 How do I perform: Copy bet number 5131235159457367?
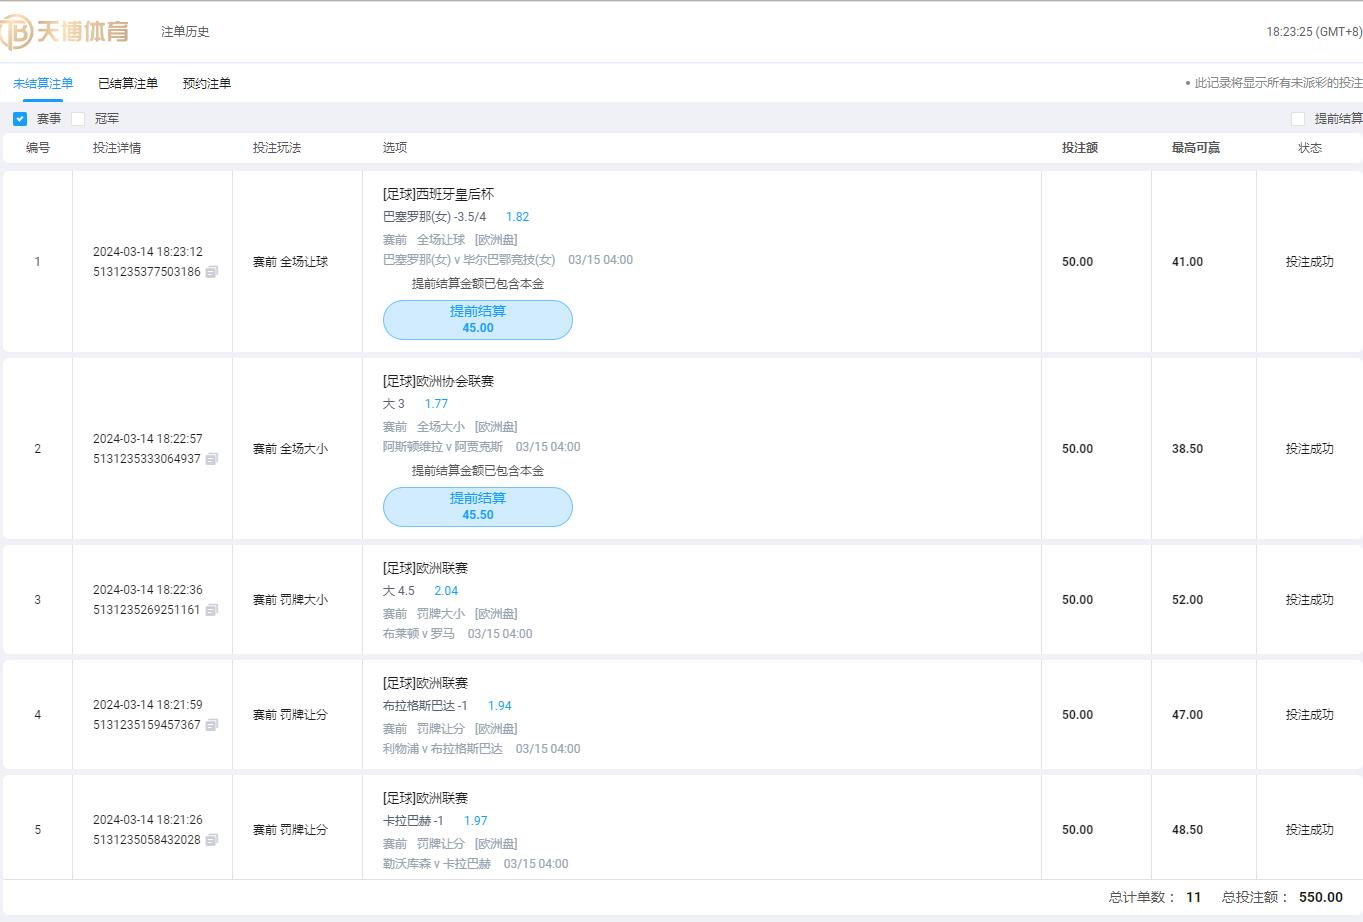(x=212, y=725)
